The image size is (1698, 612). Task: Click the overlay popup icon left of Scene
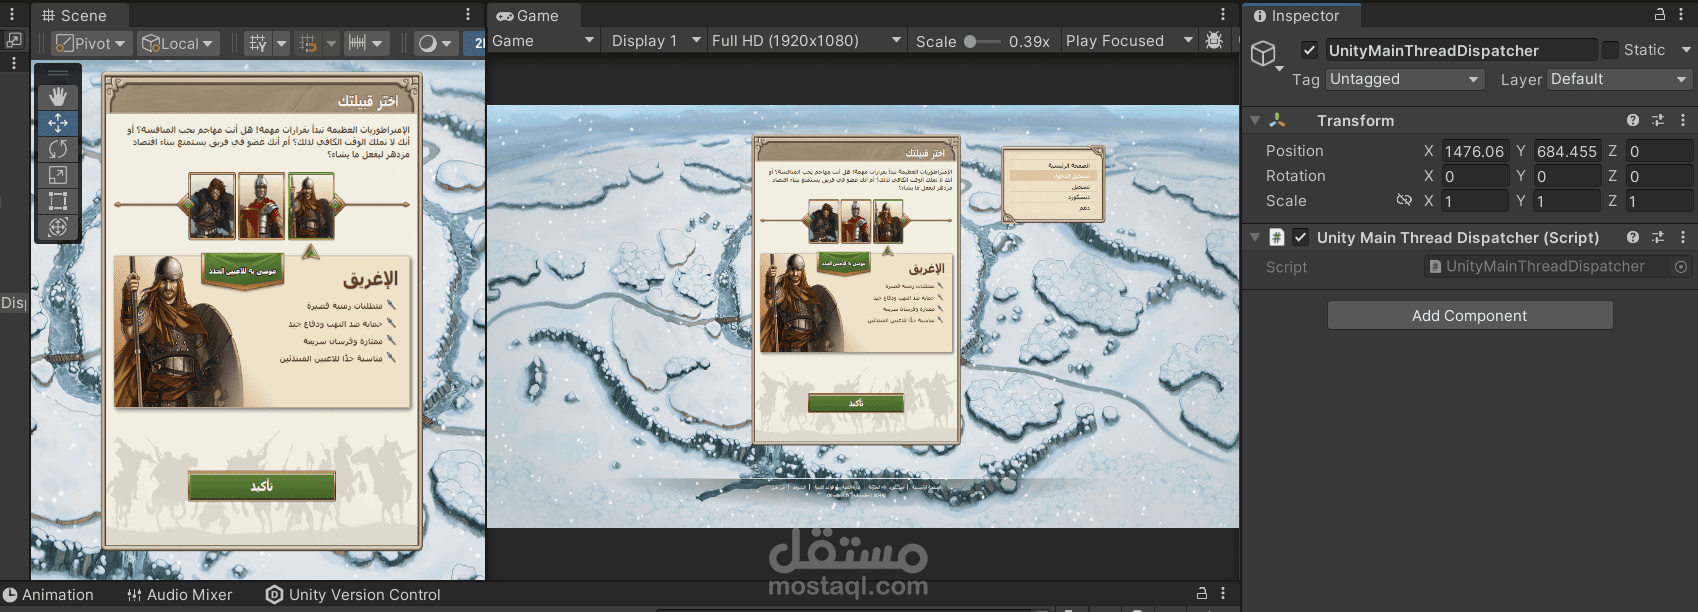(14, 40)
